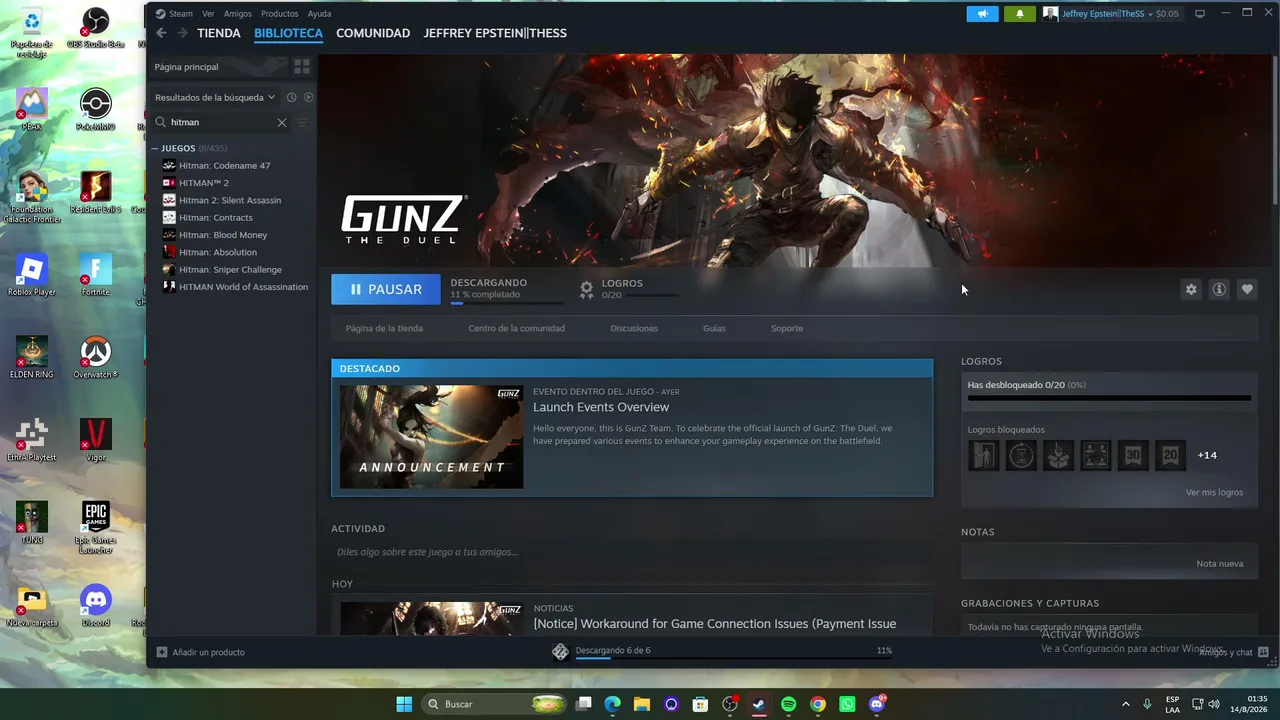1280x720 pixels.
Task: Sort by recent activity clock icon
Action: pos(291,97)
